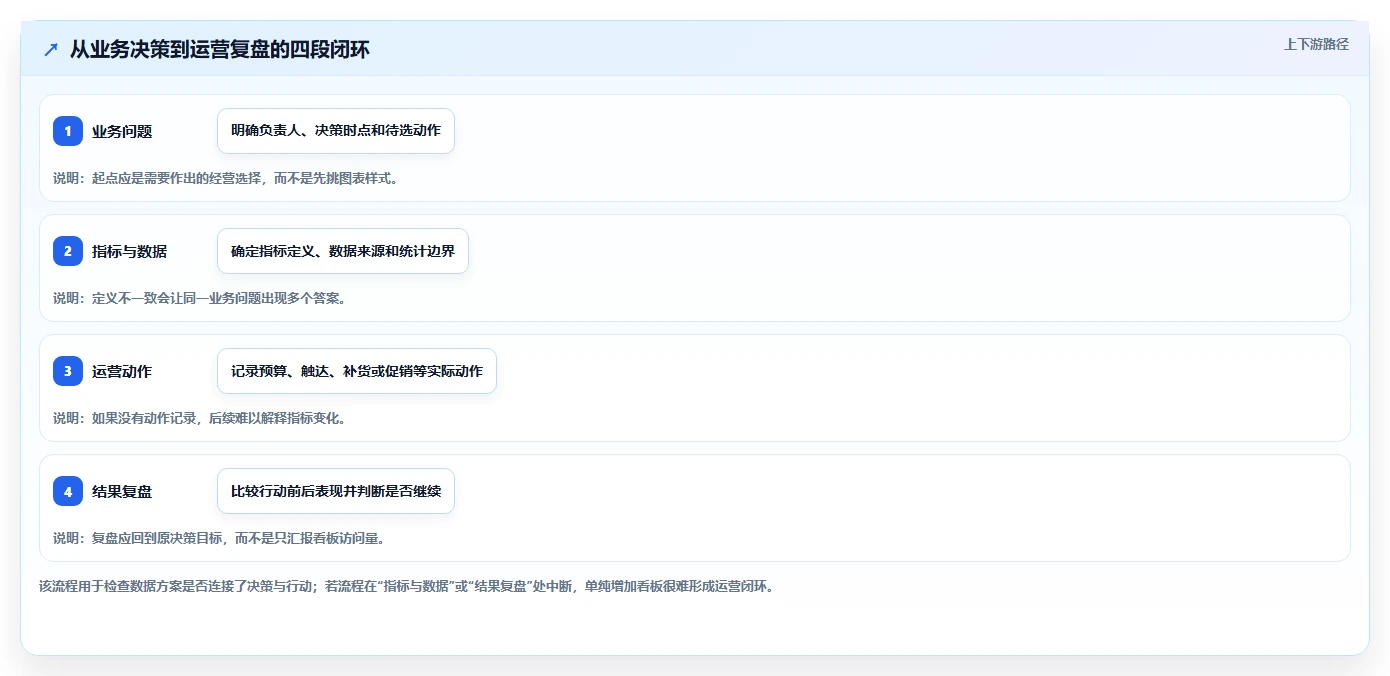Select the 运营动作 step label
Screen dimensions: 1390x676
click(x=122, y=371)
